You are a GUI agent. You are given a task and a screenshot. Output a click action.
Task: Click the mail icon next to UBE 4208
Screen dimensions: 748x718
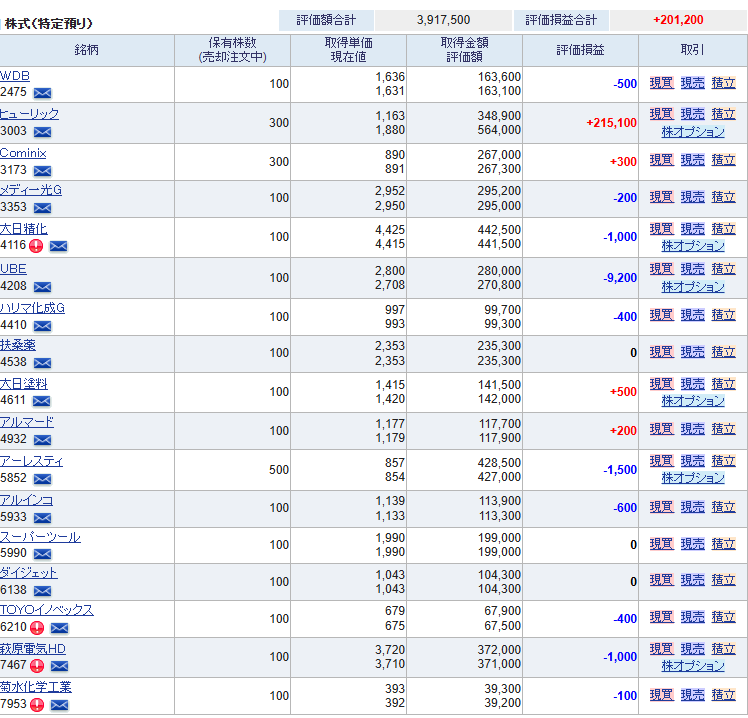42,286
